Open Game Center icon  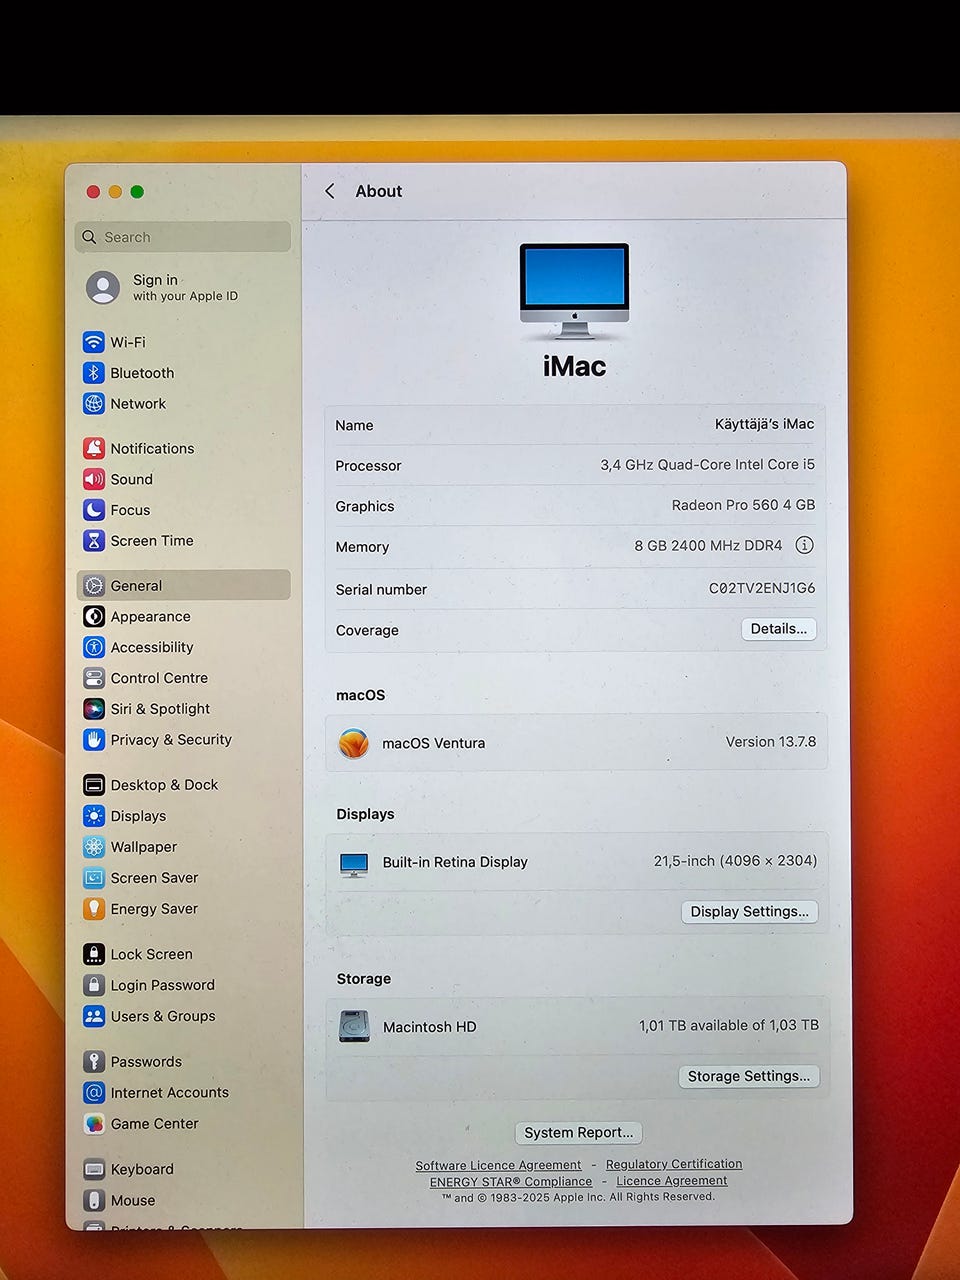click(94, 1124)
